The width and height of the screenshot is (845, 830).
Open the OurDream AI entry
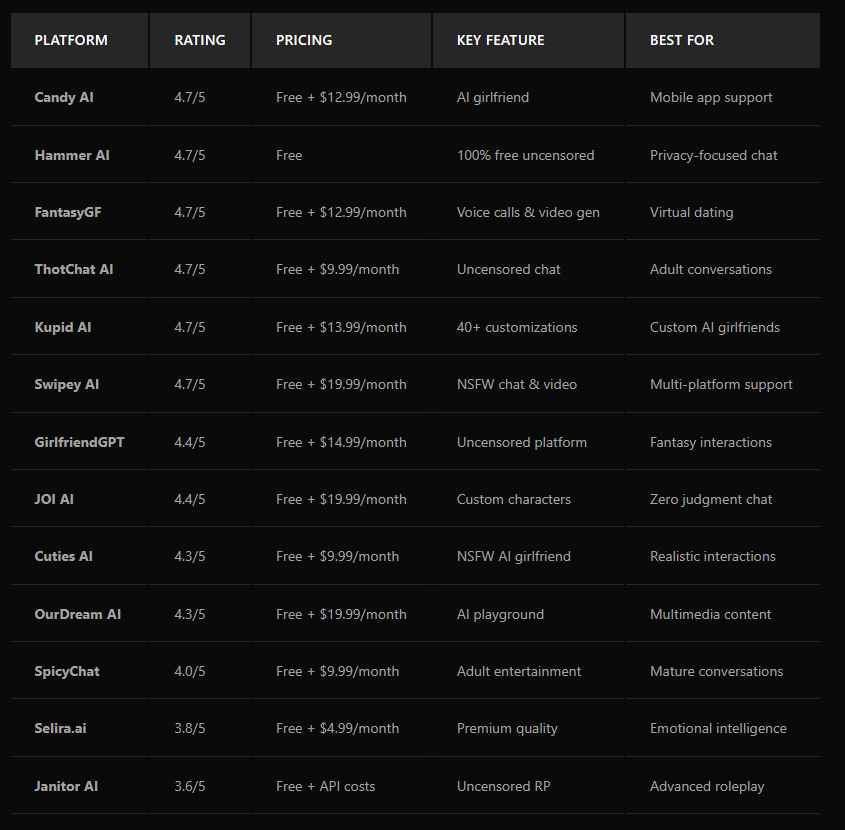pyautogui.click(x=78, y=614)
